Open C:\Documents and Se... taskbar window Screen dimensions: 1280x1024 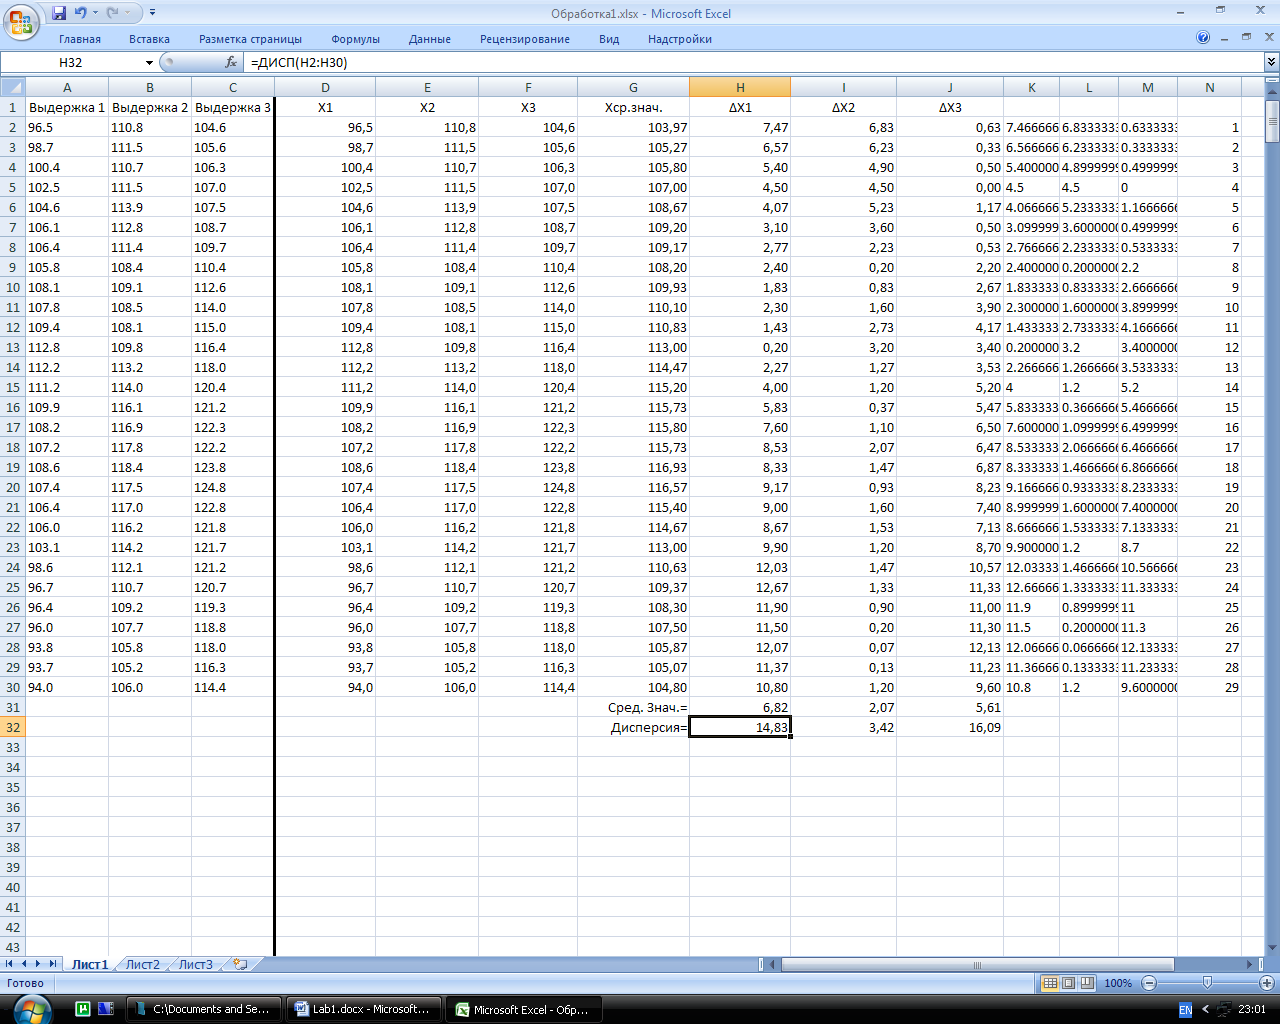coord(203,1009)
